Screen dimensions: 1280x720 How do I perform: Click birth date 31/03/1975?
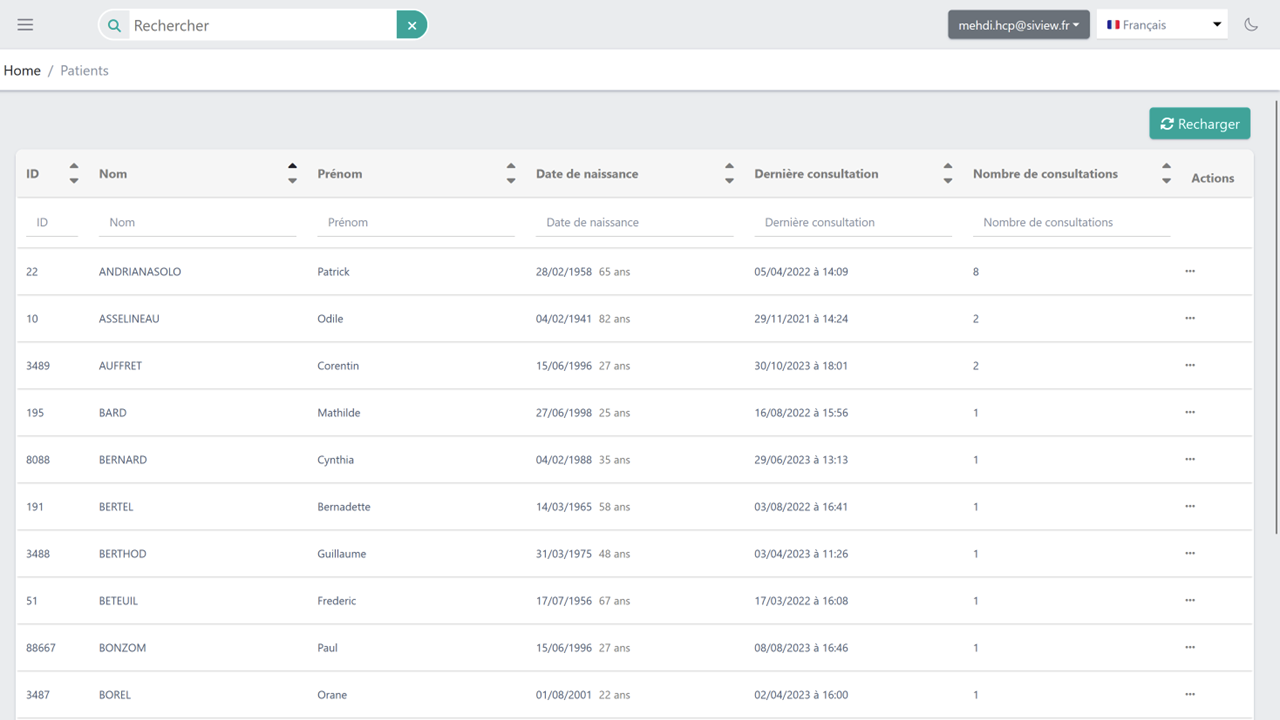pos(564,554)
